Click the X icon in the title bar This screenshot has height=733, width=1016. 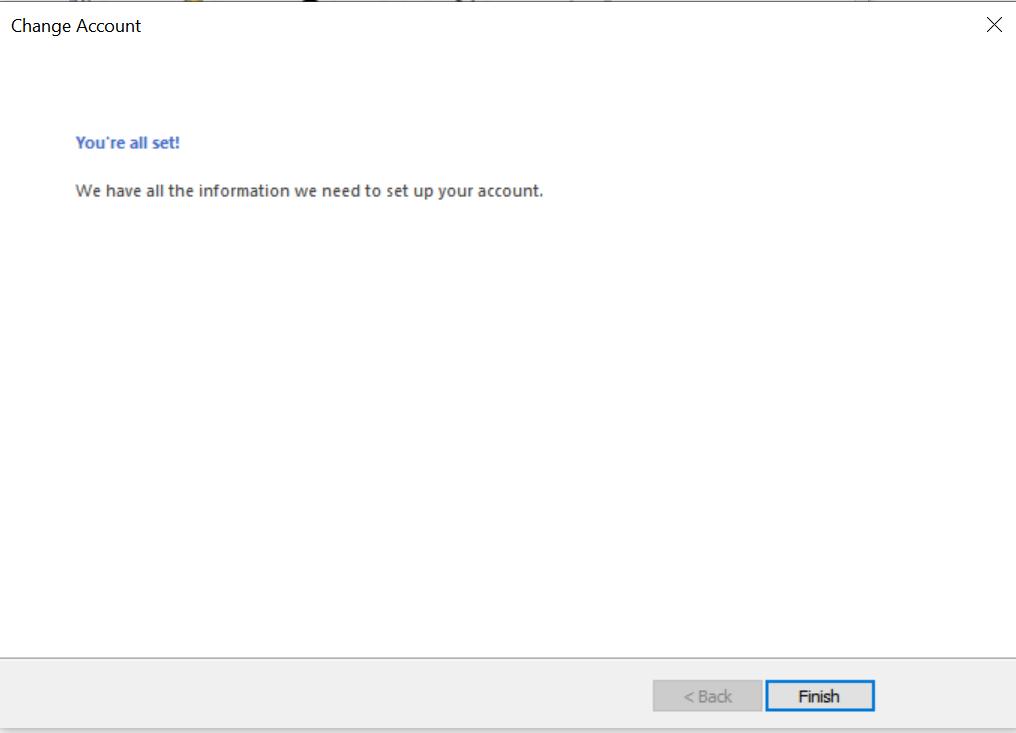tap(994, 26)
